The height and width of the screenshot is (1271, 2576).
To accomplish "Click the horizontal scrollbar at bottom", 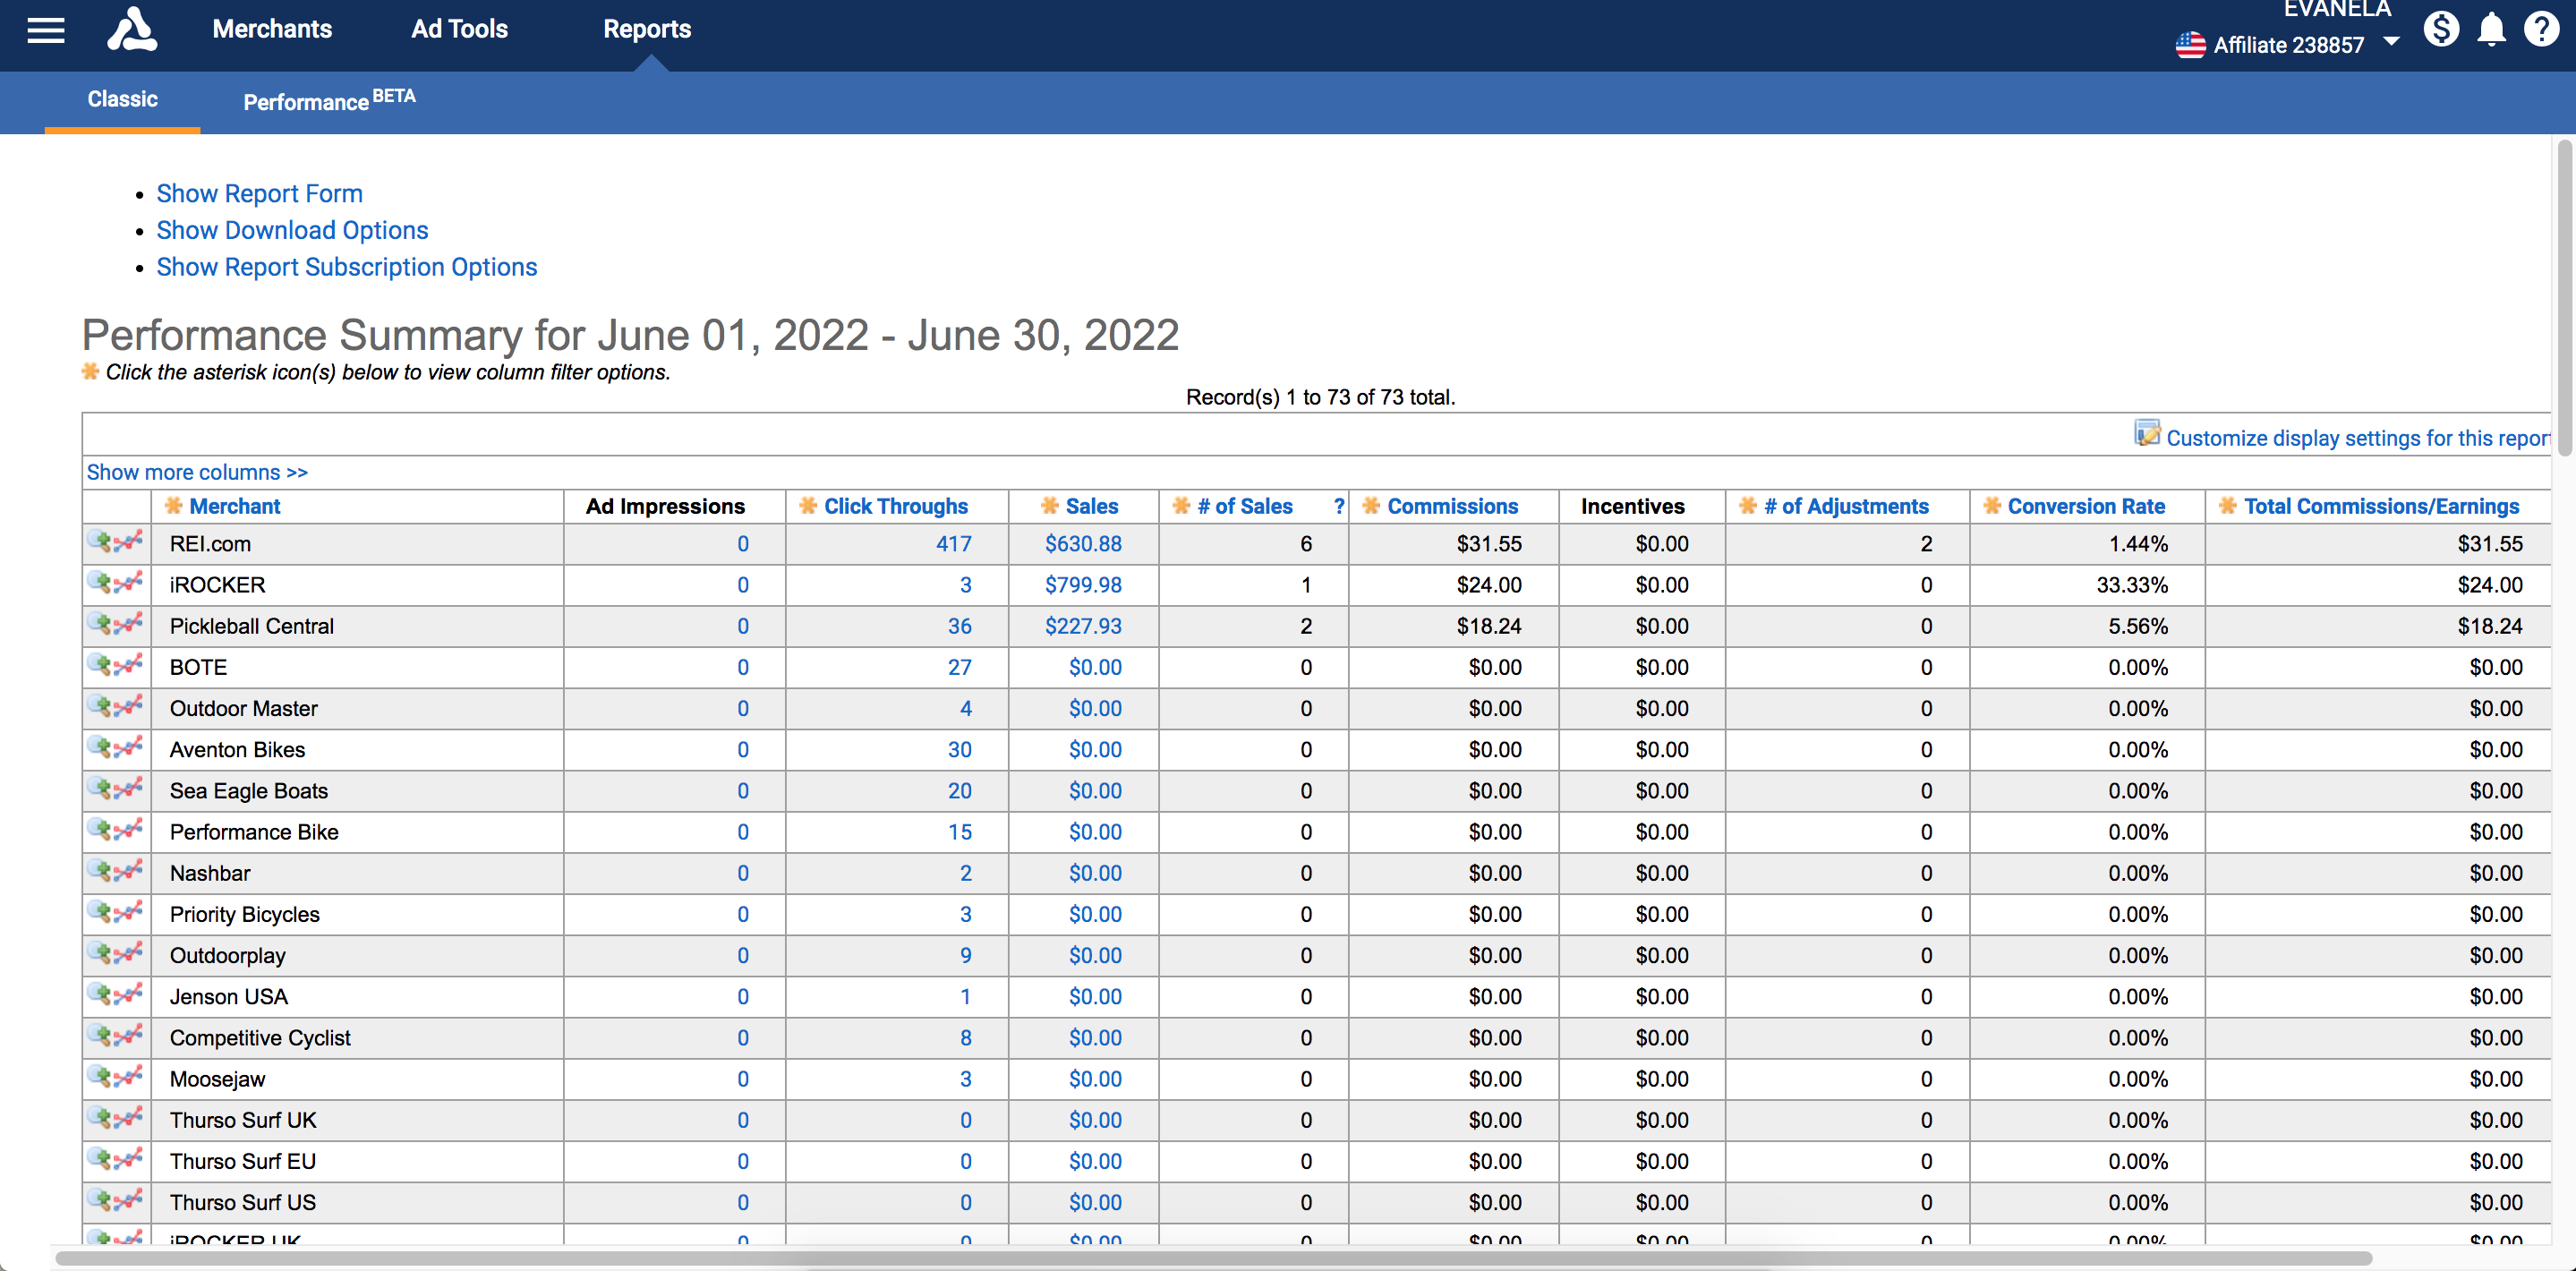I will 1213,1258.
